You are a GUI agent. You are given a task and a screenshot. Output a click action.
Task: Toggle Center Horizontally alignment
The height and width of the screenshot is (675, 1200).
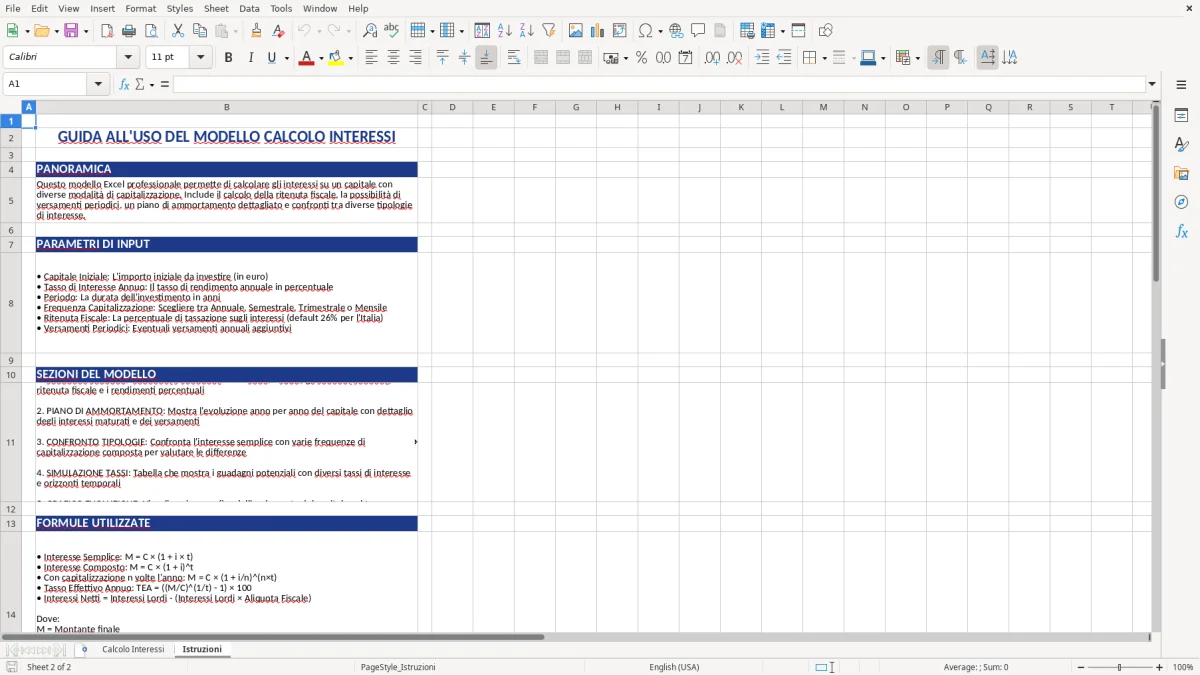pos(393,58)
